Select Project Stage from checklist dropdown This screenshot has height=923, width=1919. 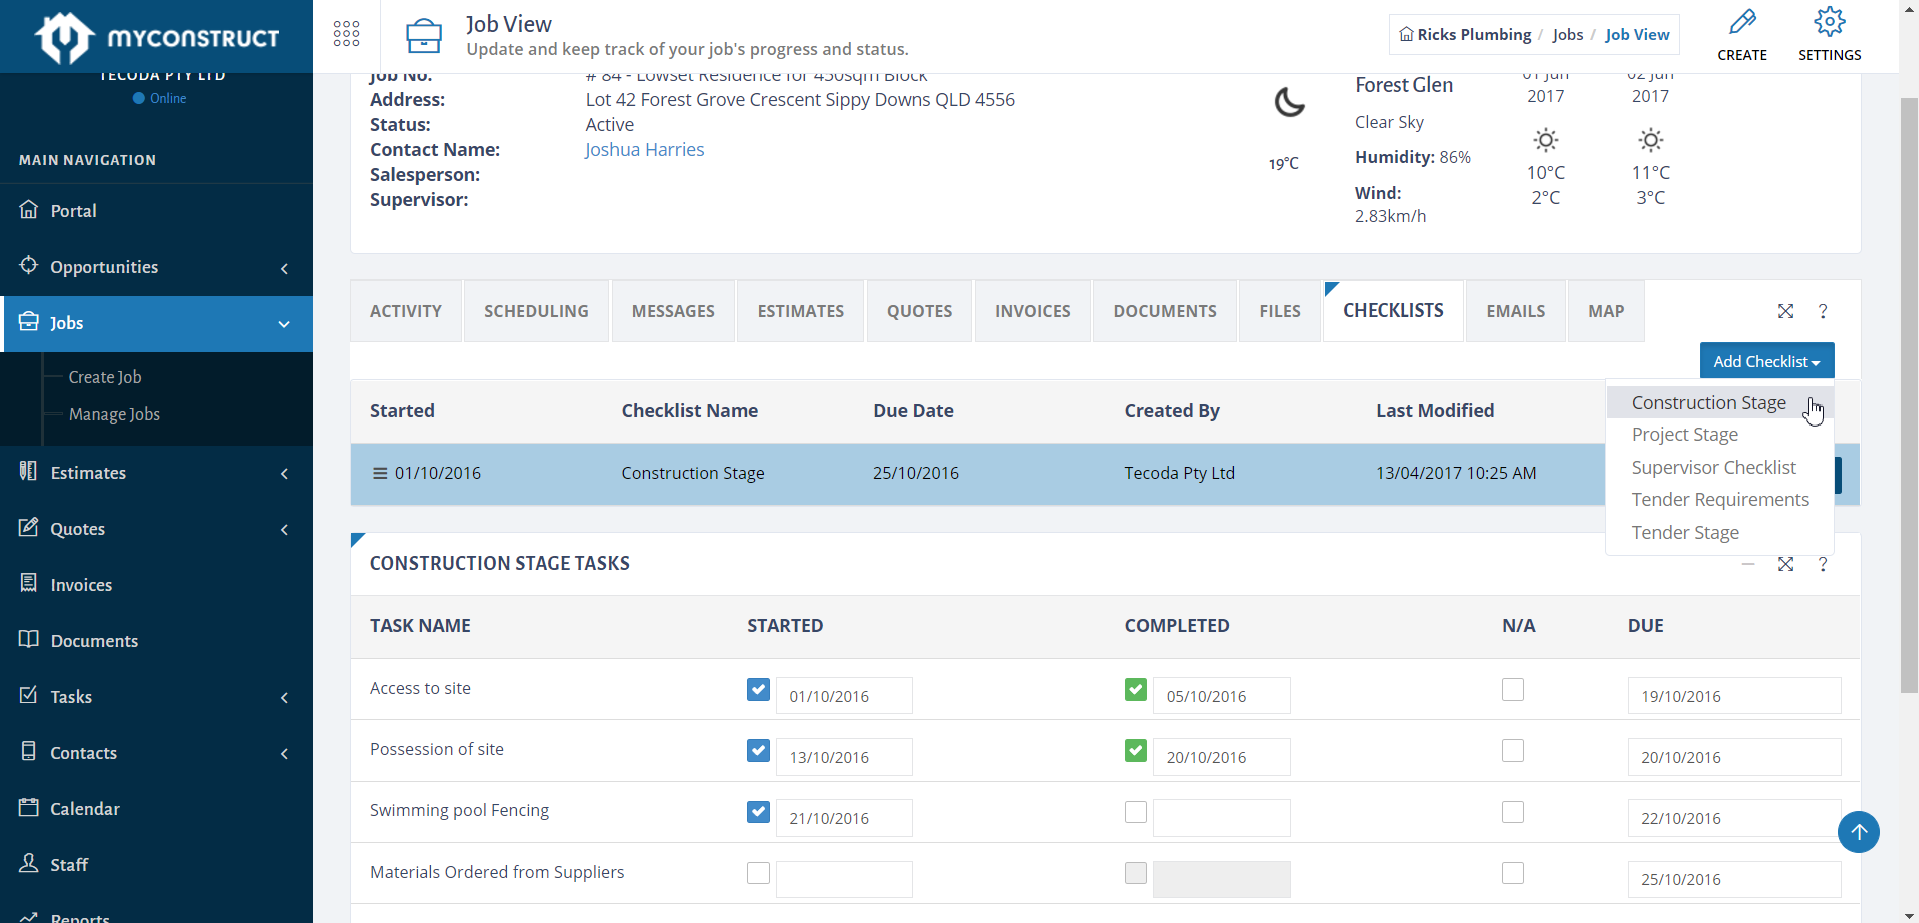[x=1720, y=434]
